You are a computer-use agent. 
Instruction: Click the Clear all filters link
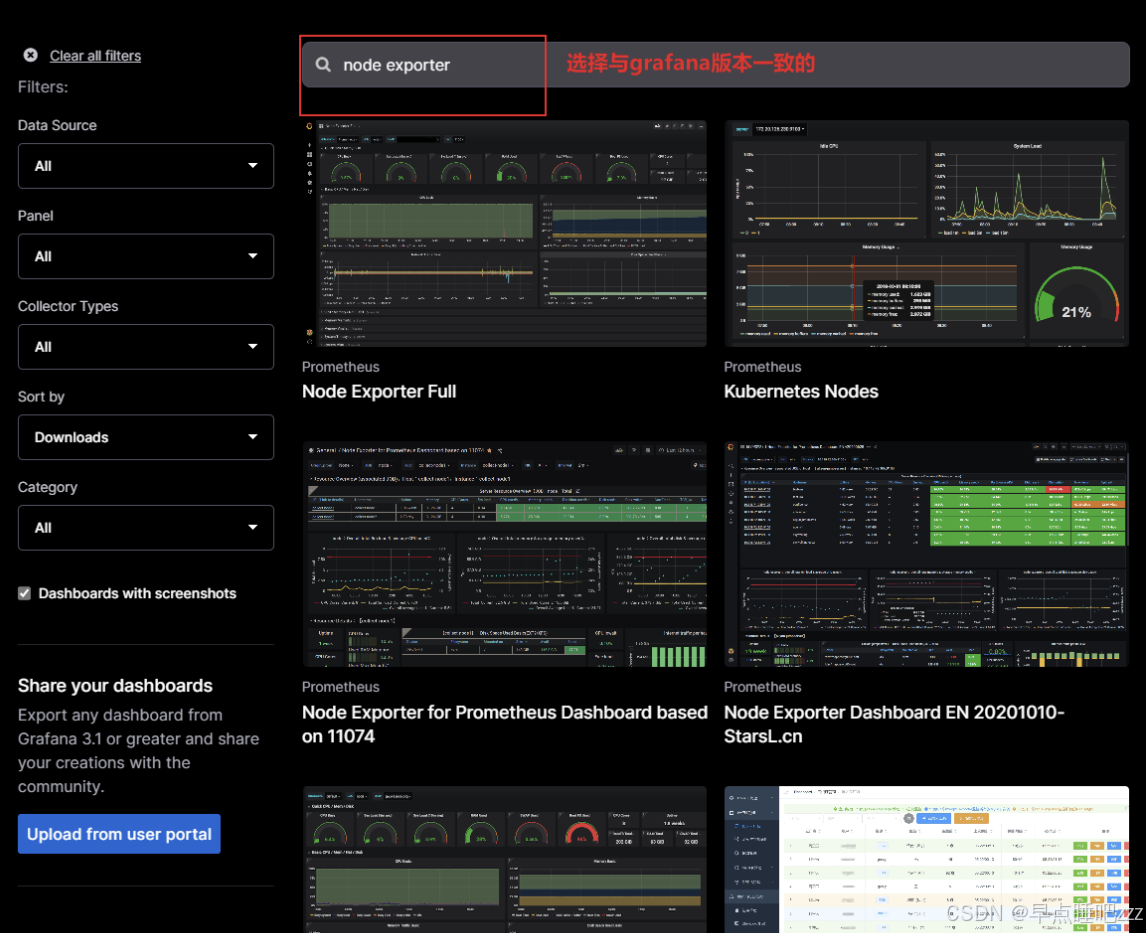click(95, 56)
